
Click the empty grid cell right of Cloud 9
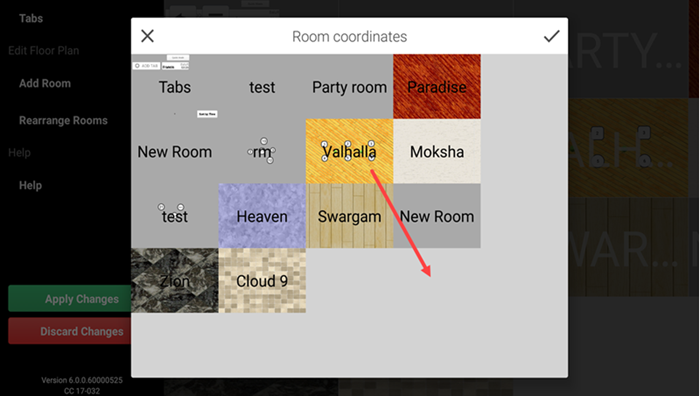(x=350, y=280)
